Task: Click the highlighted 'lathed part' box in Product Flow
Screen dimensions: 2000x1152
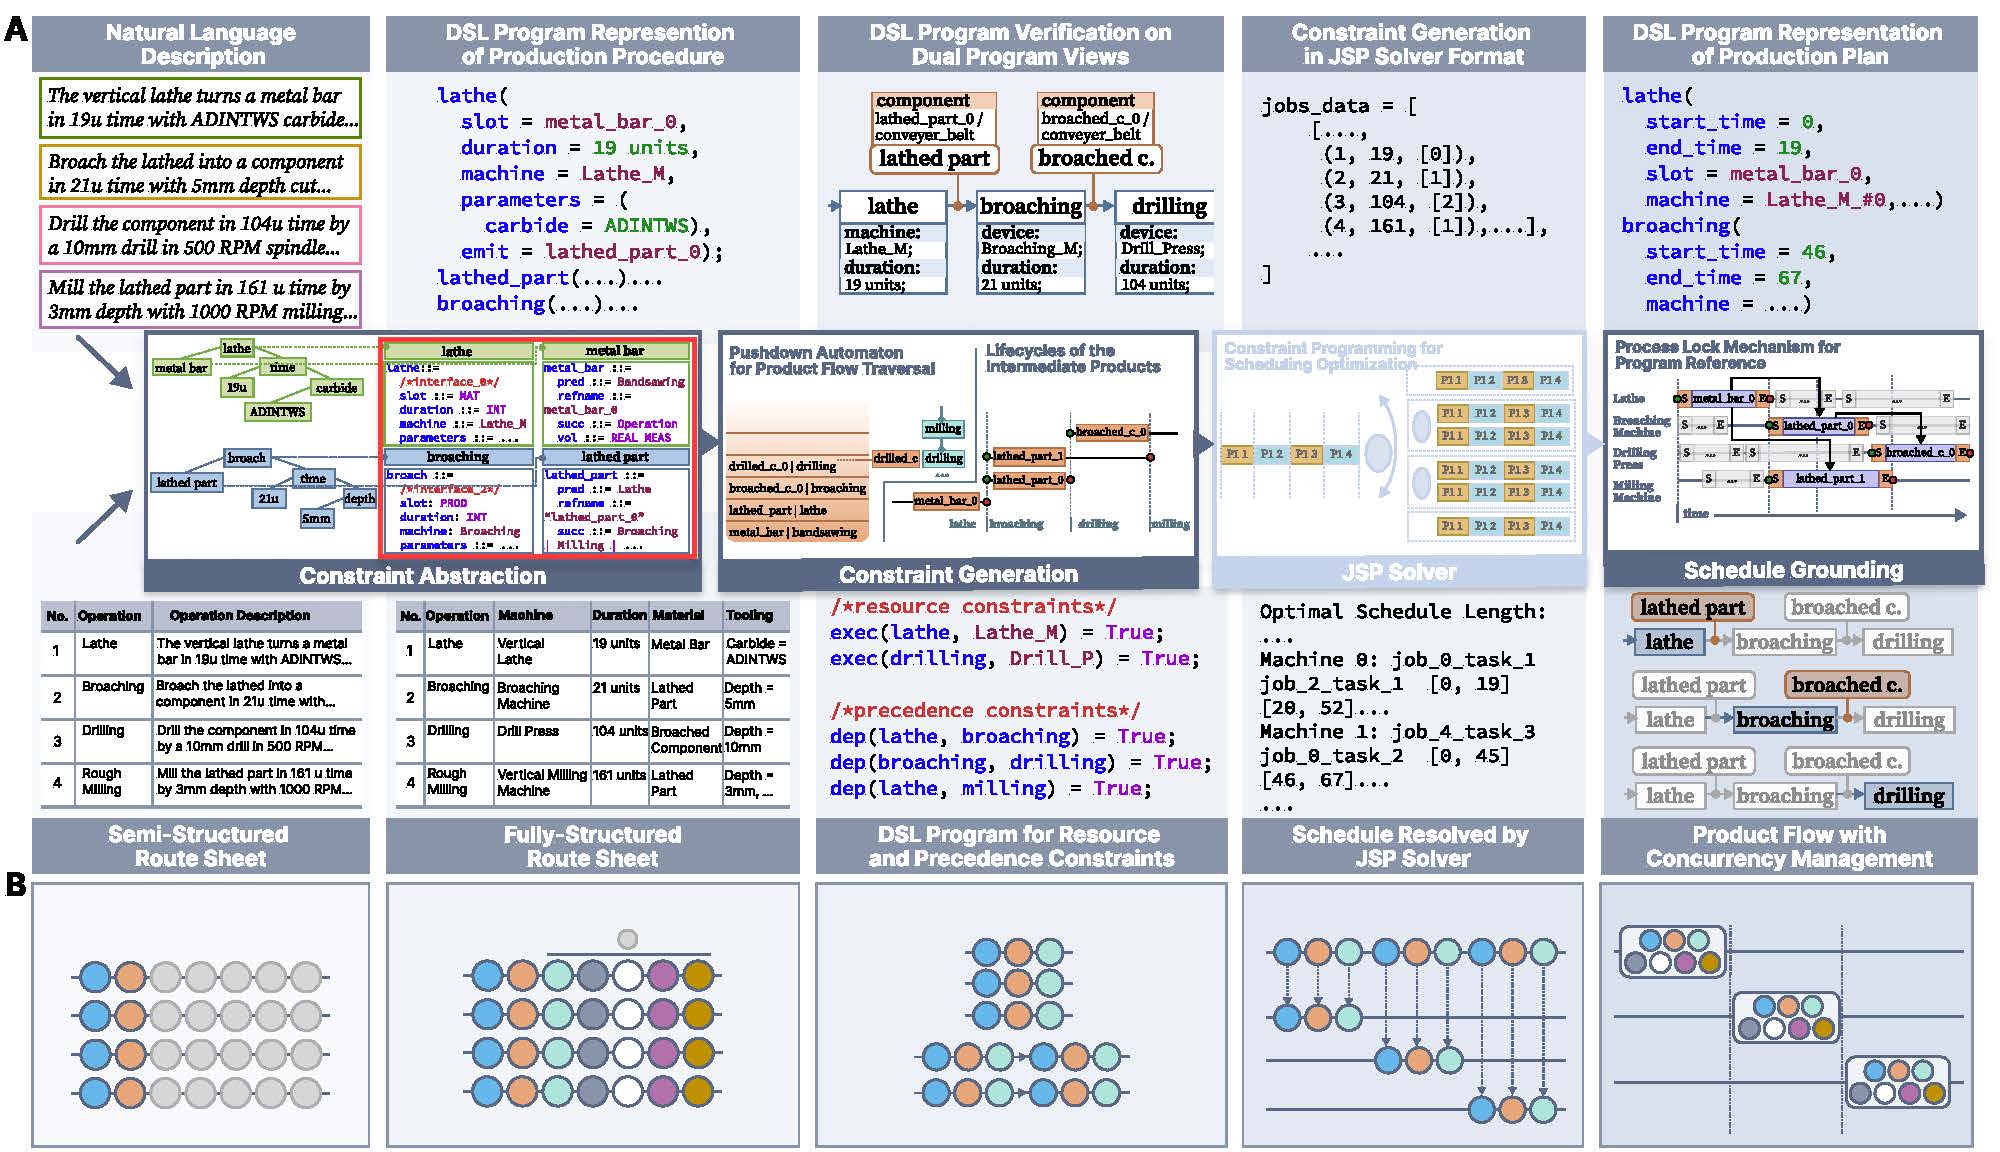Action: coord(1692,607)
